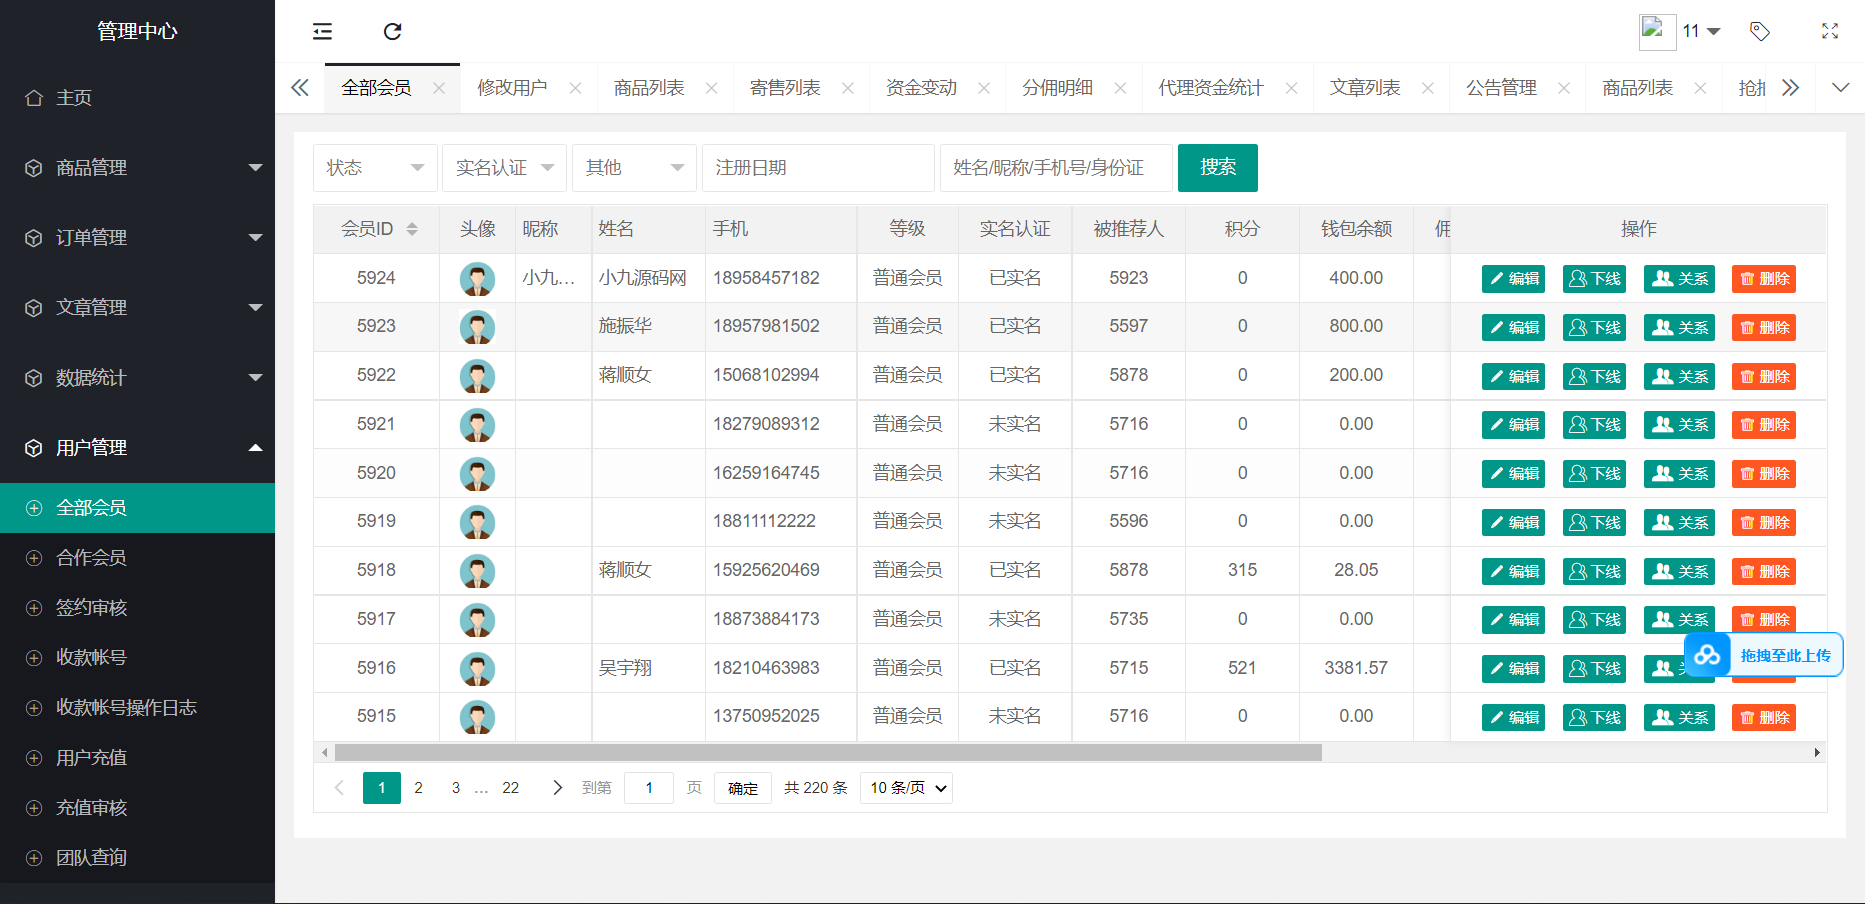This screenshot has width=1865, height=904.
Task: Collapse 用户管理 sidebar menu
Action: 137,448
